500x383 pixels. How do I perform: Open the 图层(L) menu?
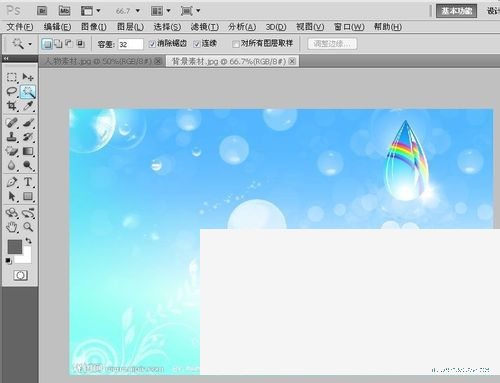click(x=130, y=27)
